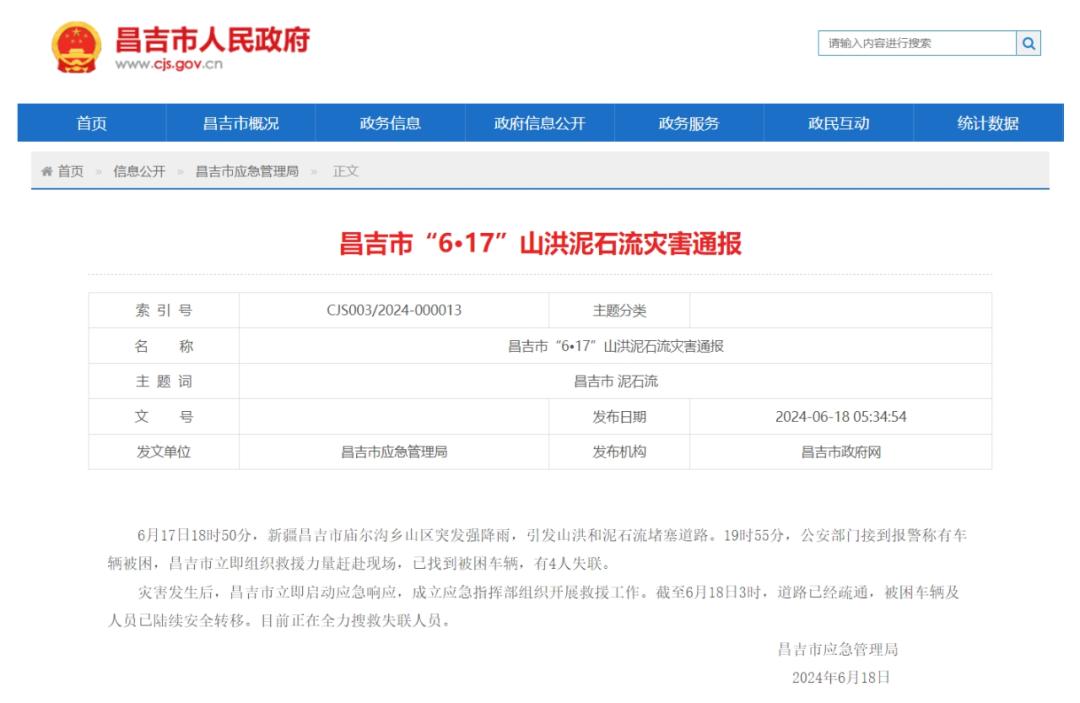This screenshot has width=1080, height=703.
Task: Open the 政府信息公开 navigation menu
Action: click(x=538, y=122)
